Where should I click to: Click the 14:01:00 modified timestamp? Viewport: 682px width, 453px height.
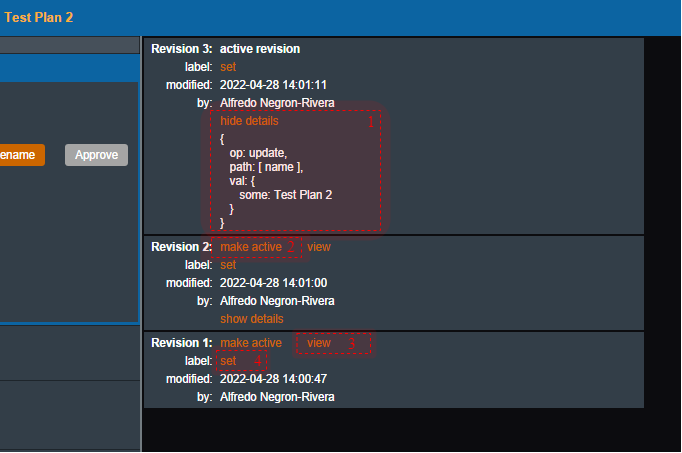coord(273,283)
